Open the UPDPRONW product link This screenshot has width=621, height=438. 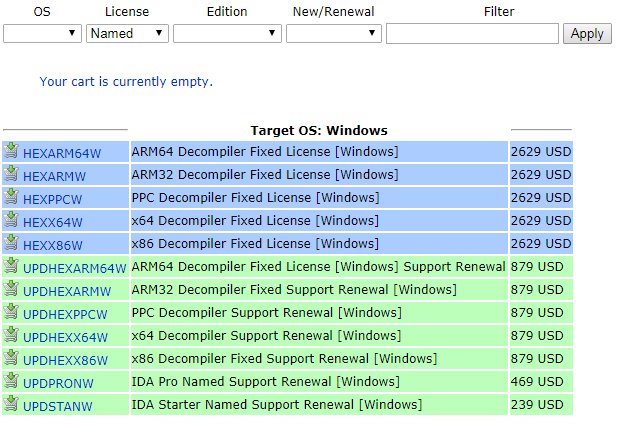58,383
